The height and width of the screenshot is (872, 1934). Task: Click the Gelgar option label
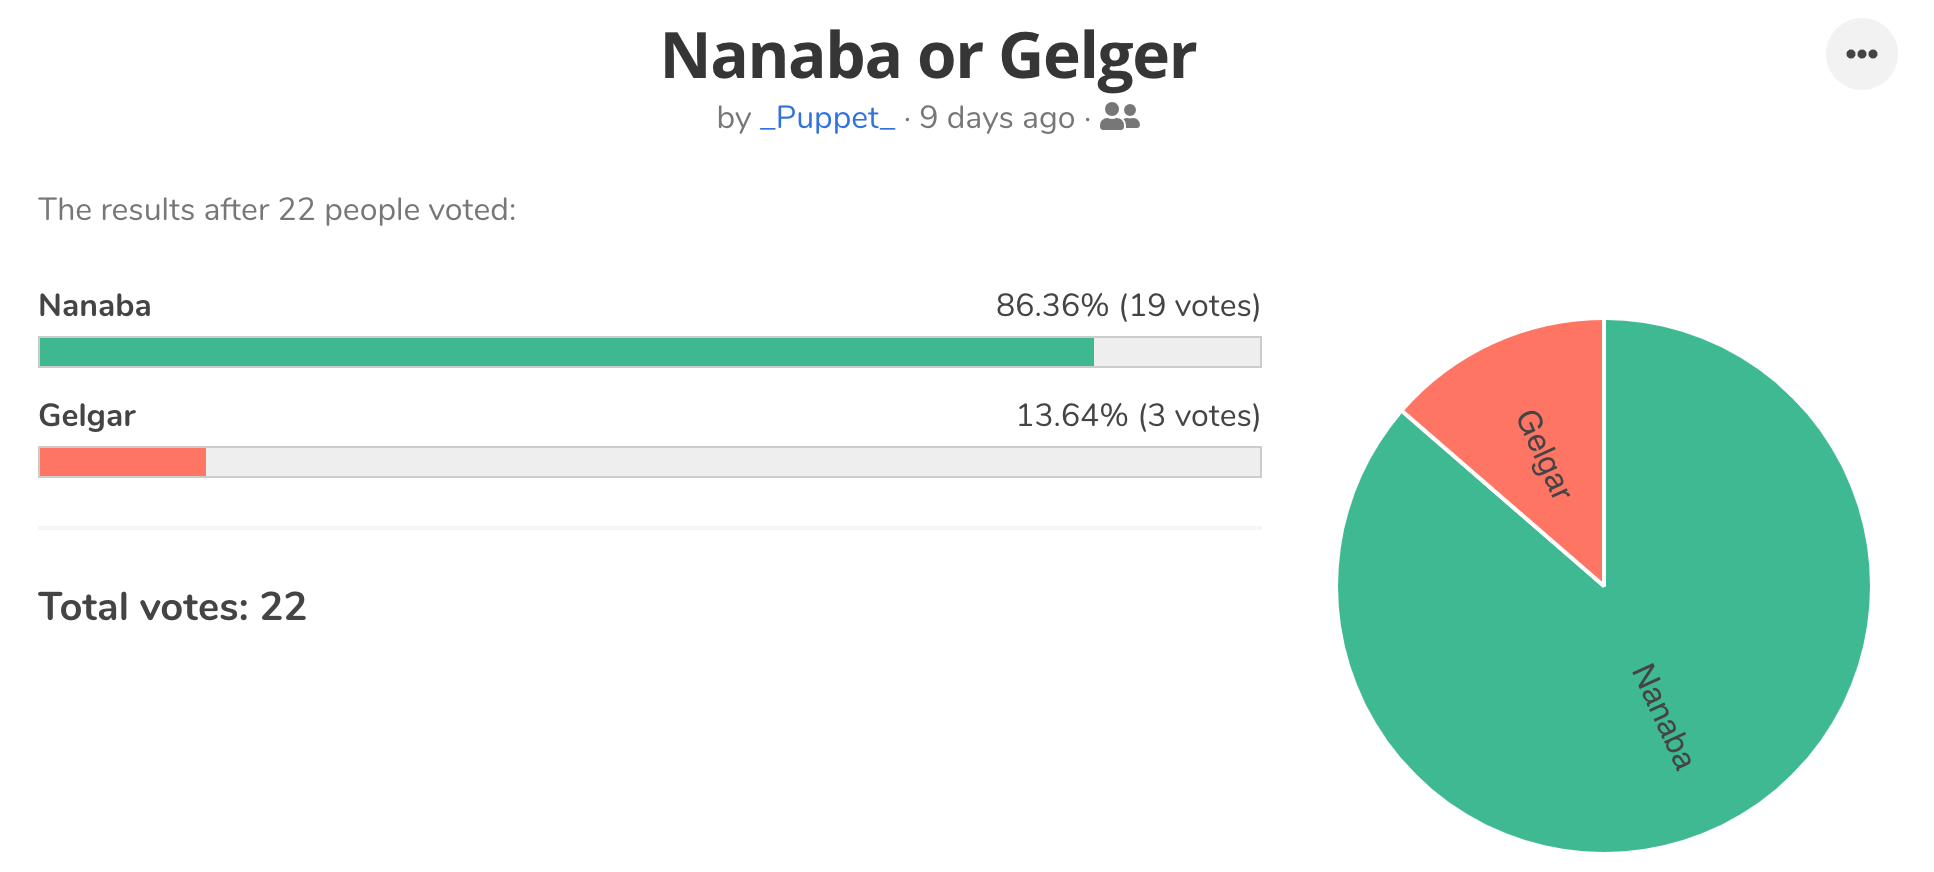(87, 416)
